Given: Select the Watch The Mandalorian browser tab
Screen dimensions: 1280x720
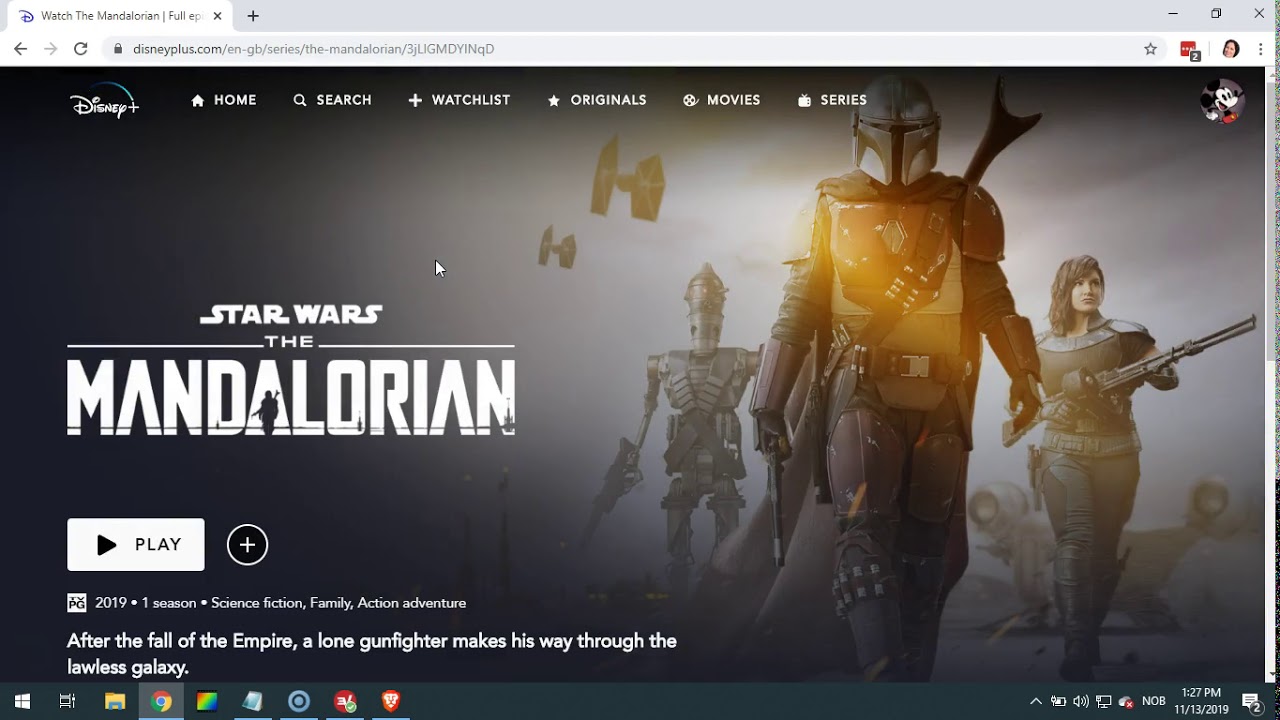Looking at the screenshot, I should (120, 16).
